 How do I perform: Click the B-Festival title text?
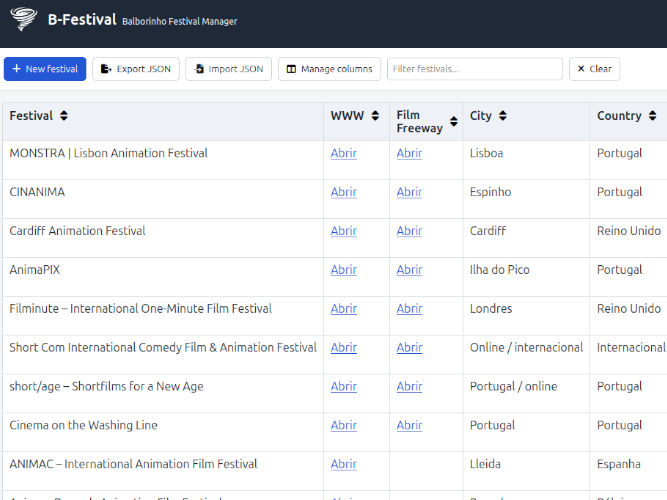(x=82, y=20)
